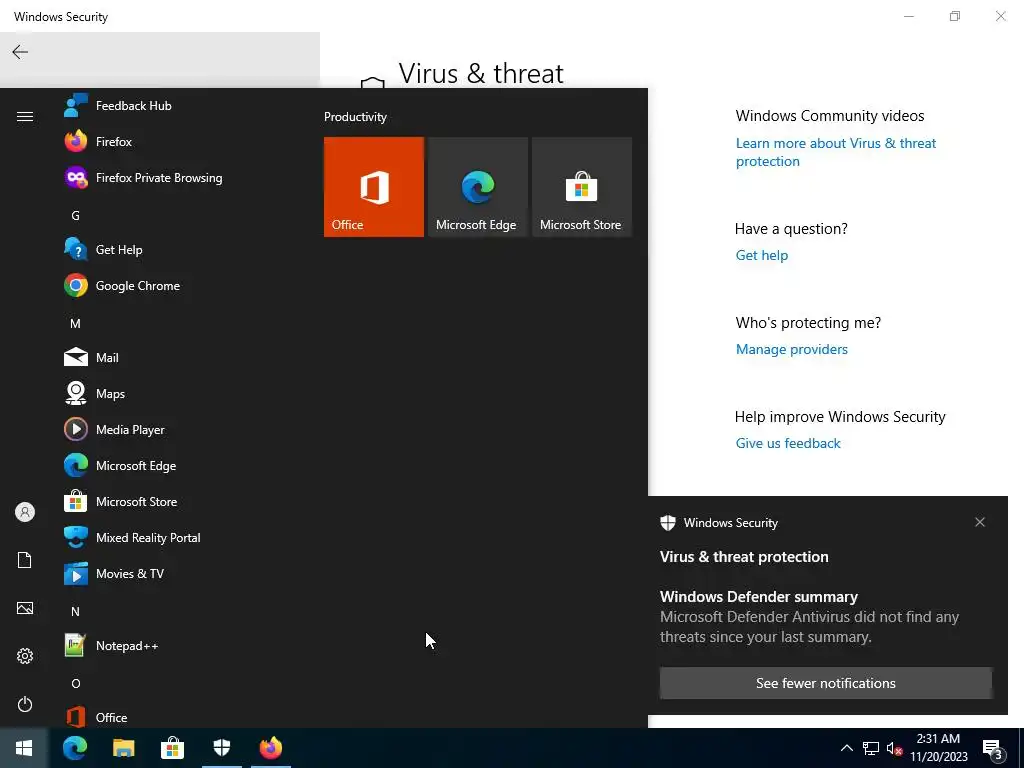The width and height of the screenshot is (1024, 768).
Task: Click the Give us feedback link
Action: click(788, 443)
